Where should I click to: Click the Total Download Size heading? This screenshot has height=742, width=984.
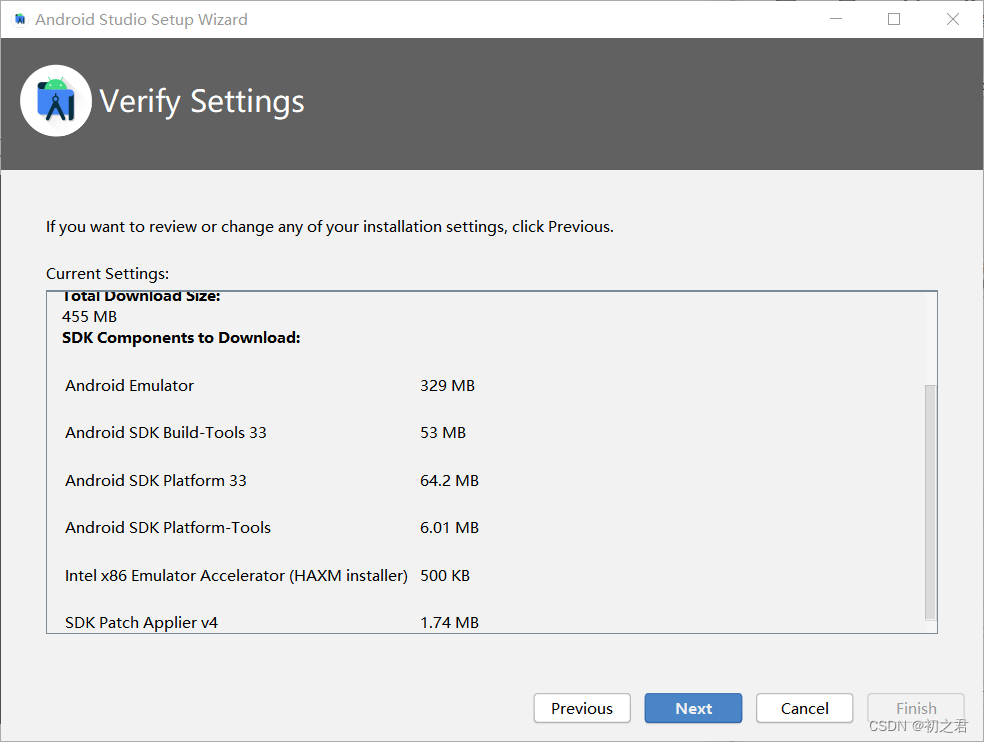[140, 295]
